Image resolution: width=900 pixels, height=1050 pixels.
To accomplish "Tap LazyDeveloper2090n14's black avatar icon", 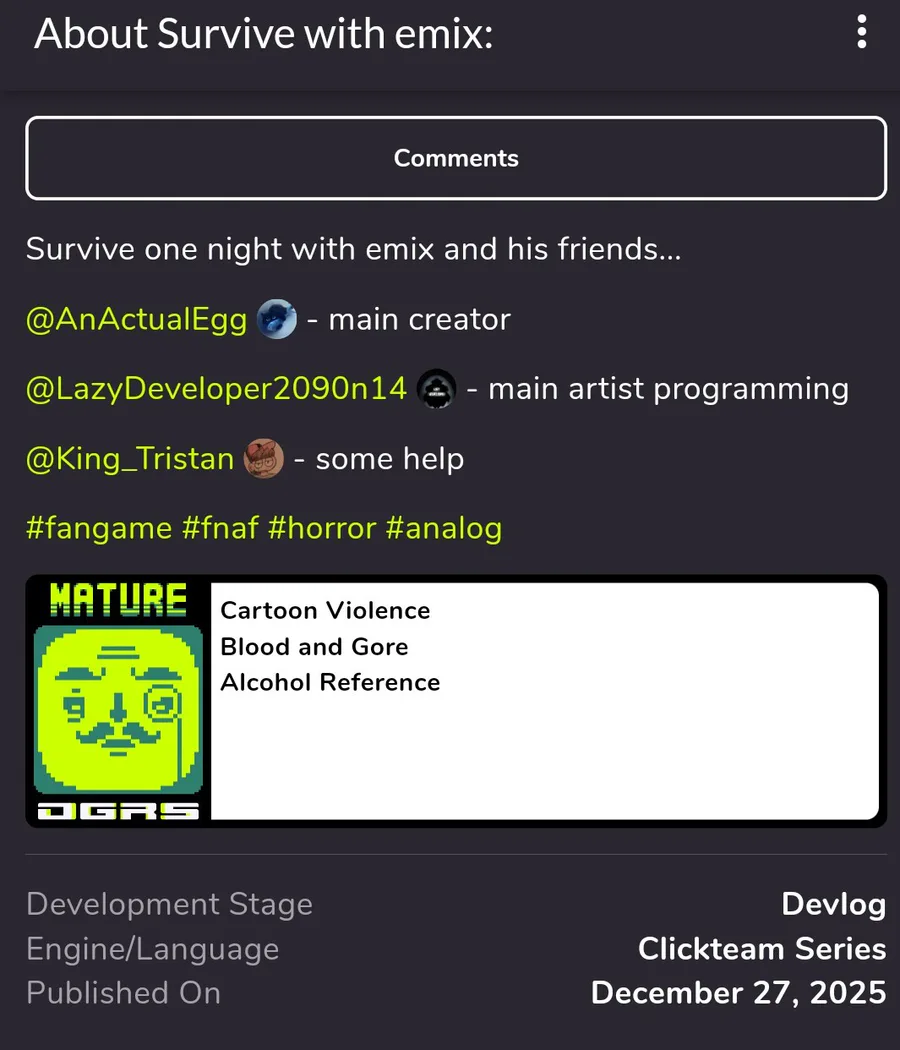I will tap(437, 388).
